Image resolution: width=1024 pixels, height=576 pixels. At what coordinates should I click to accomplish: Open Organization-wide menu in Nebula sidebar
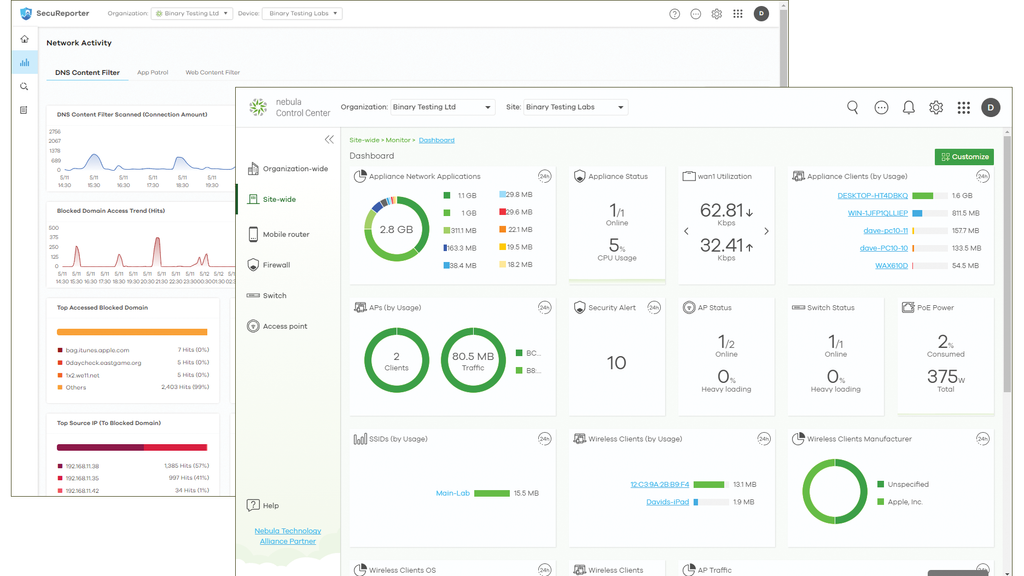point(288,169)
